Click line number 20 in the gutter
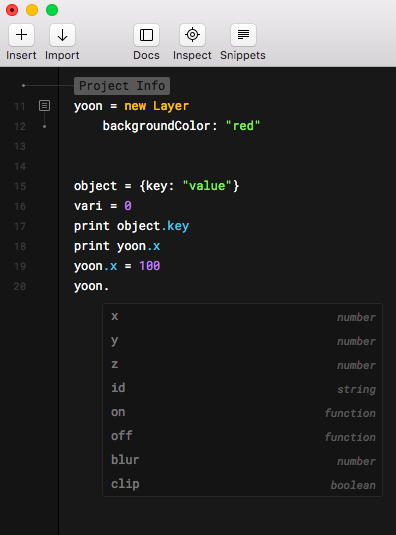This screenshot has height=535, width=396. tap(20, 287)
